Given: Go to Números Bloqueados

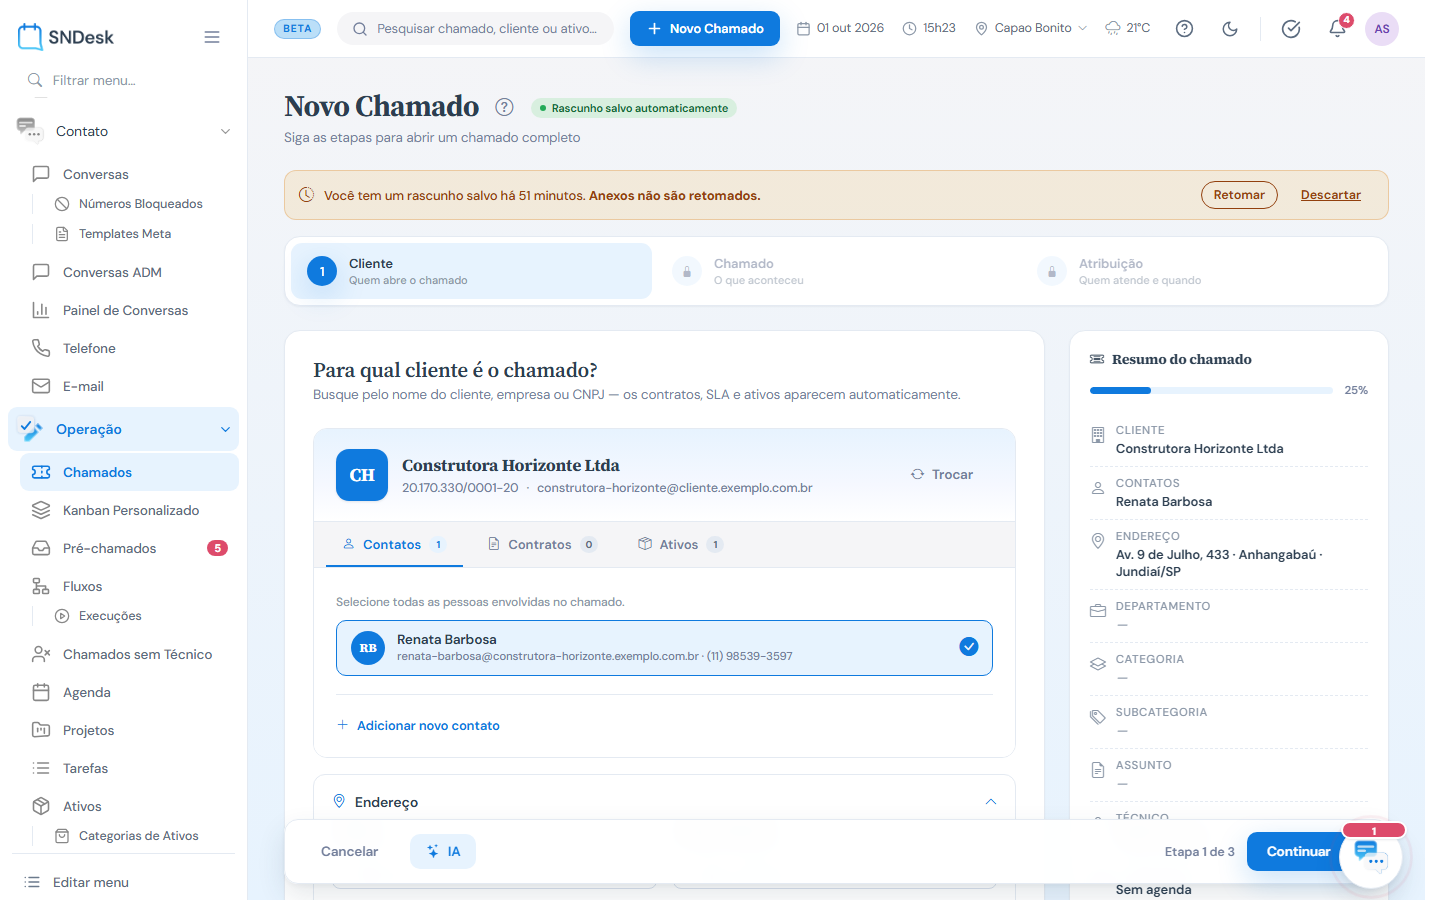Looking at the screenshot, I should pos(140,204).
